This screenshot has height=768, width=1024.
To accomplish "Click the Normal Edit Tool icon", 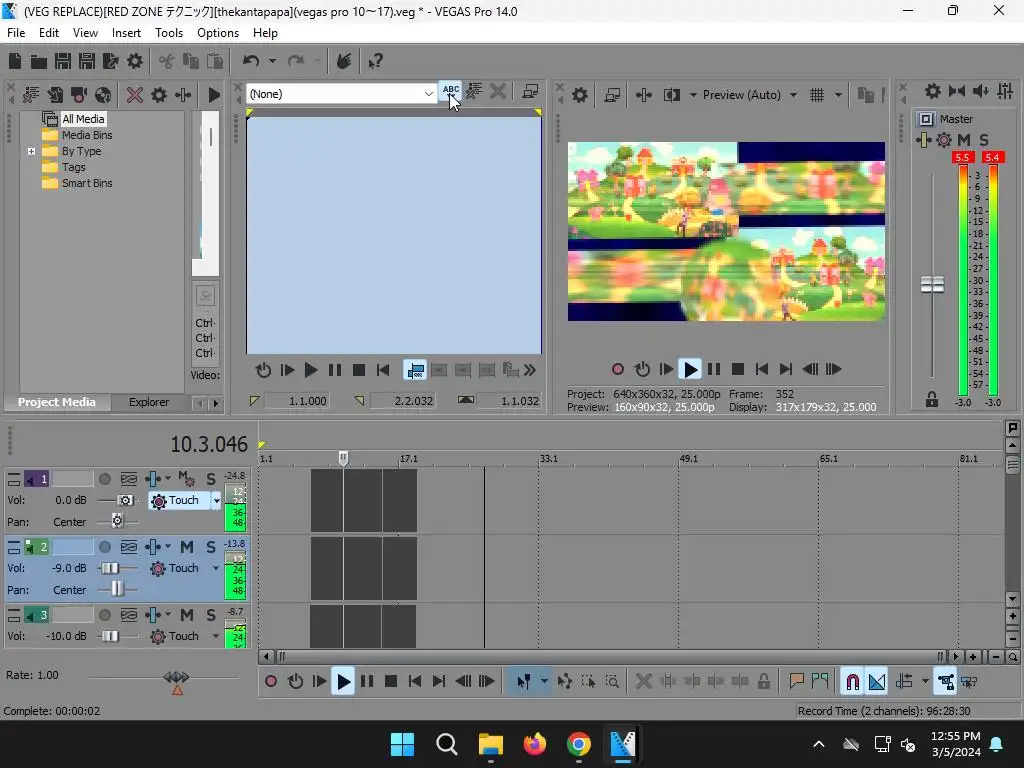I will [x=524, y=682].
